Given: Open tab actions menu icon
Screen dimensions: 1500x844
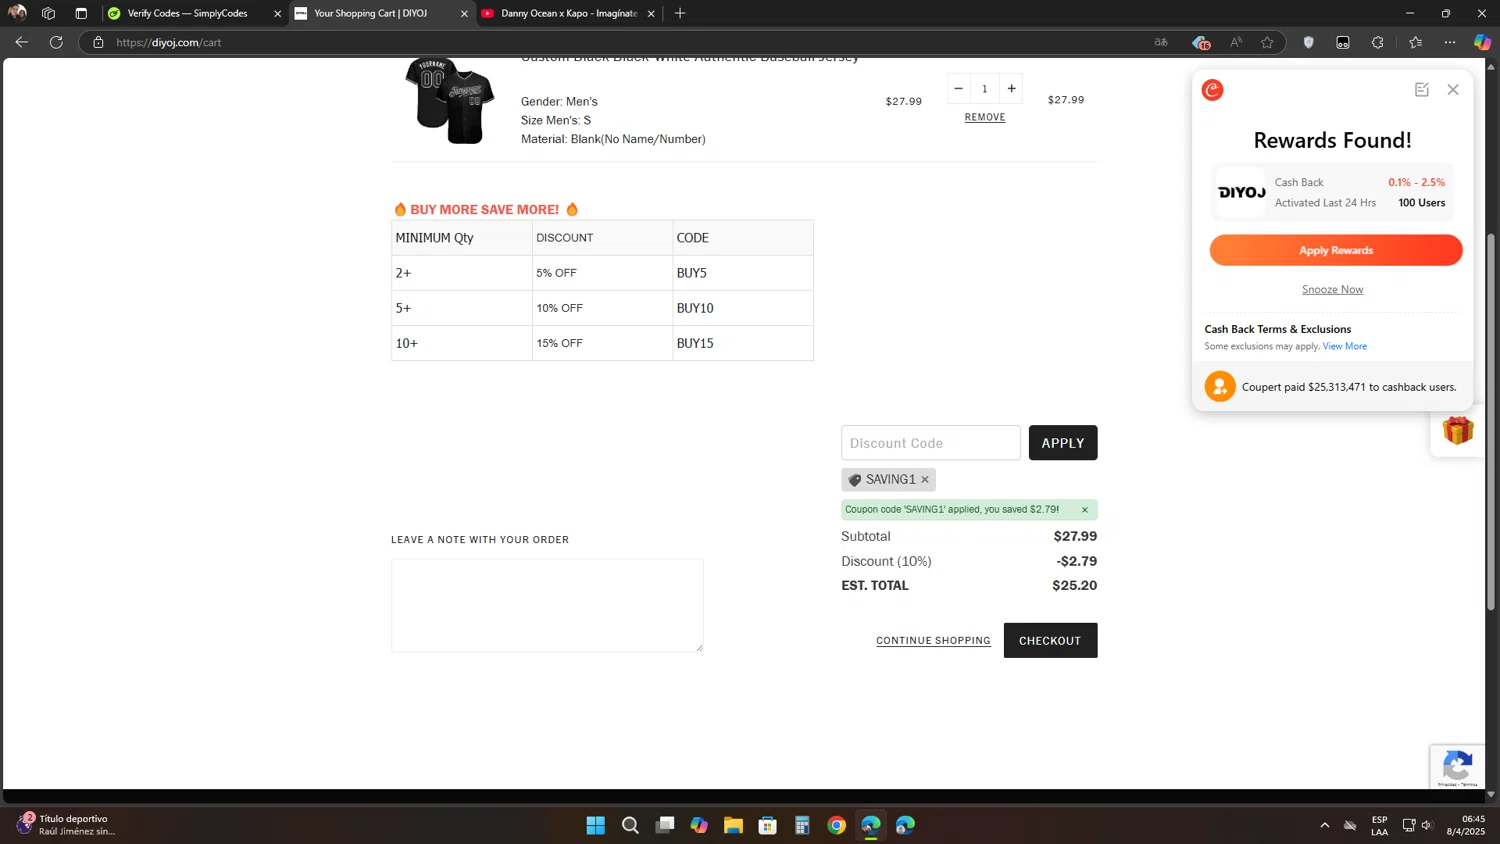Looking at the screenshot, I should coord(81,13).
